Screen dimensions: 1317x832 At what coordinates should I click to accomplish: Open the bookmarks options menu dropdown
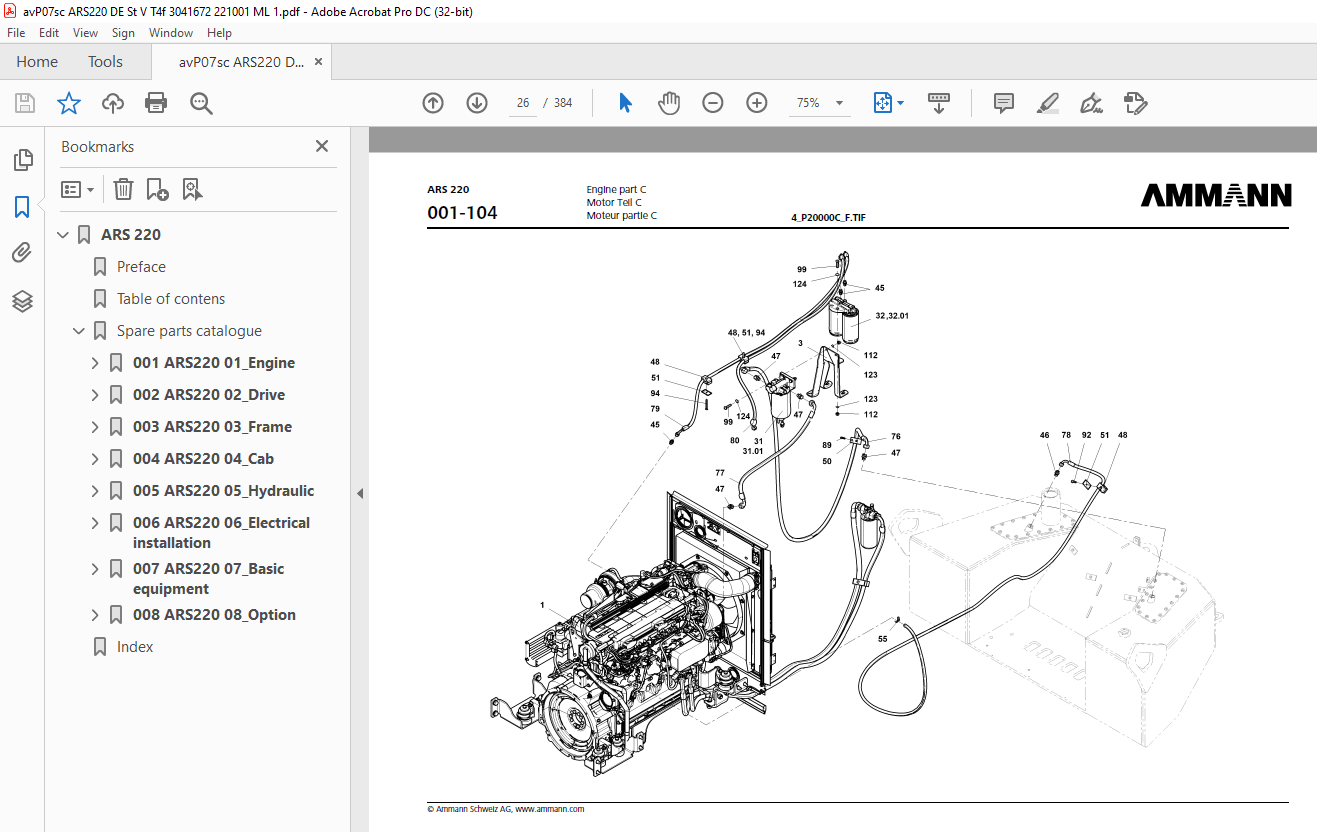[x=78, y=189]
